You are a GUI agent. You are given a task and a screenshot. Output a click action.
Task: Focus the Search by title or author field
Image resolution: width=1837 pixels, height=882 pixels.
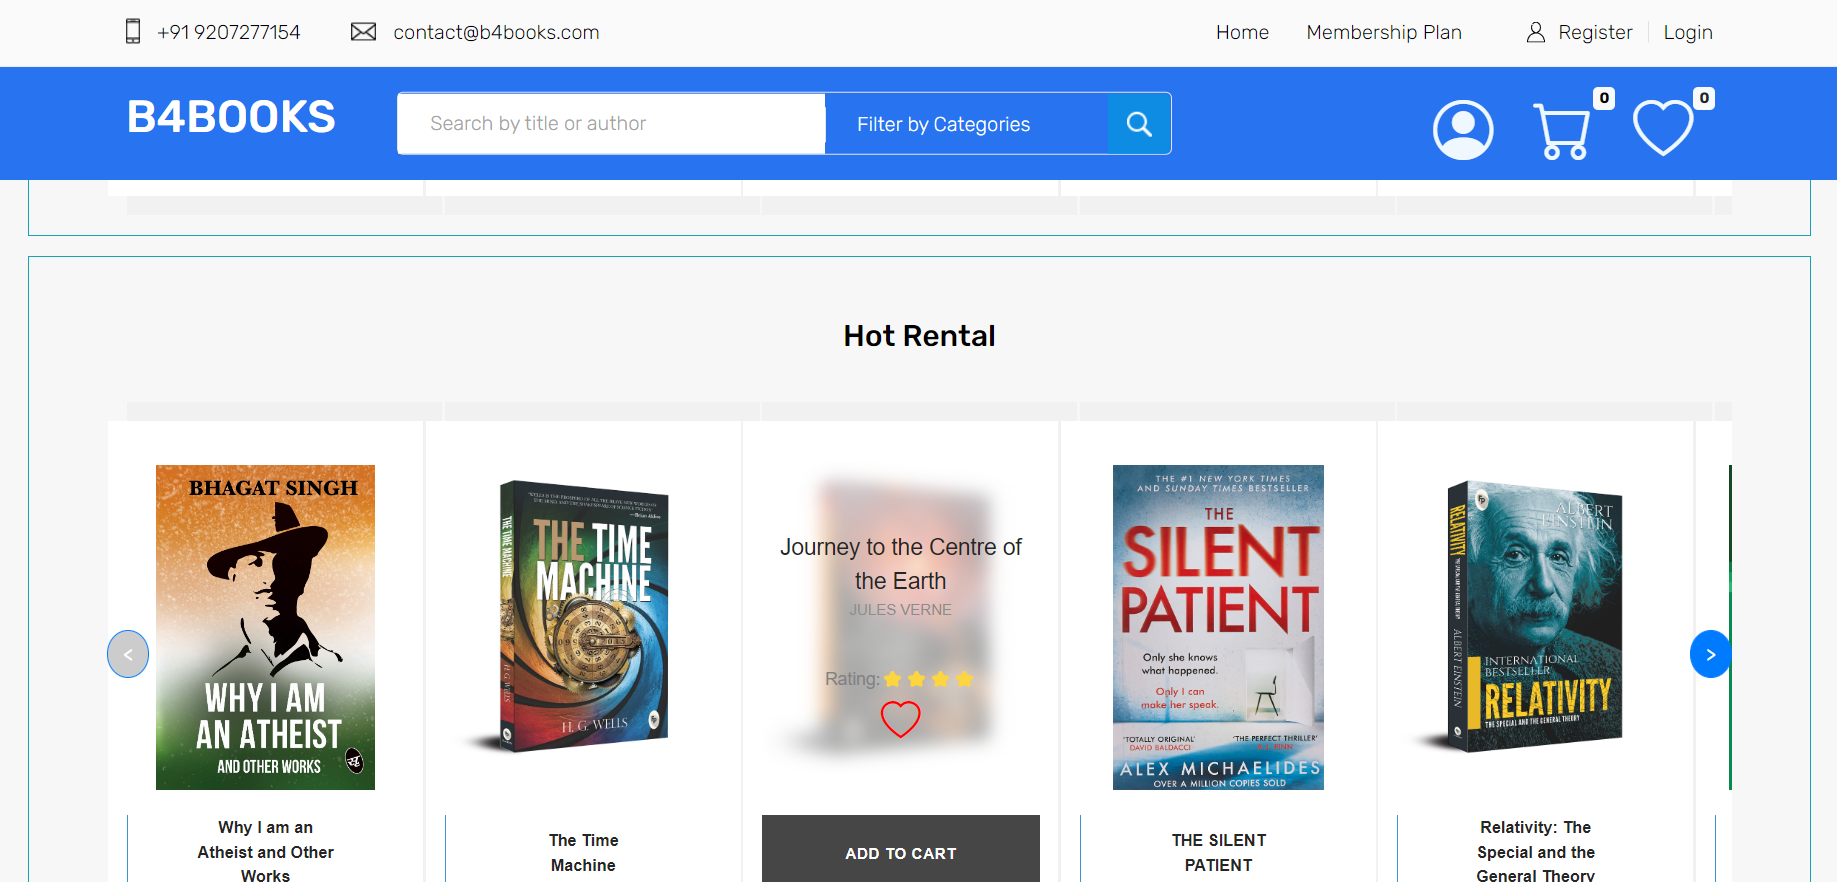(x=611, y=124)
